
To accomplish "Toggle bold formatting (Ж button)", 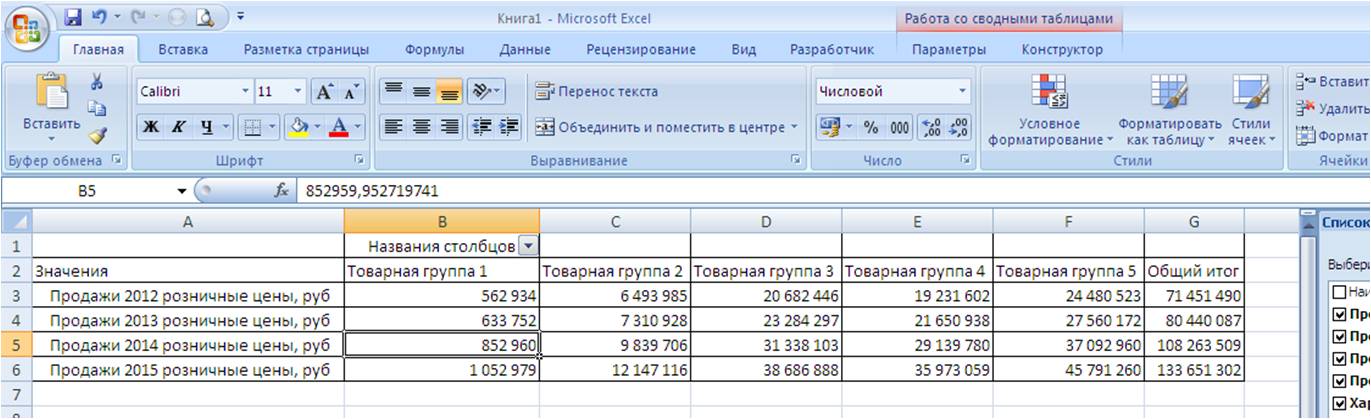I will coord(151,127).
